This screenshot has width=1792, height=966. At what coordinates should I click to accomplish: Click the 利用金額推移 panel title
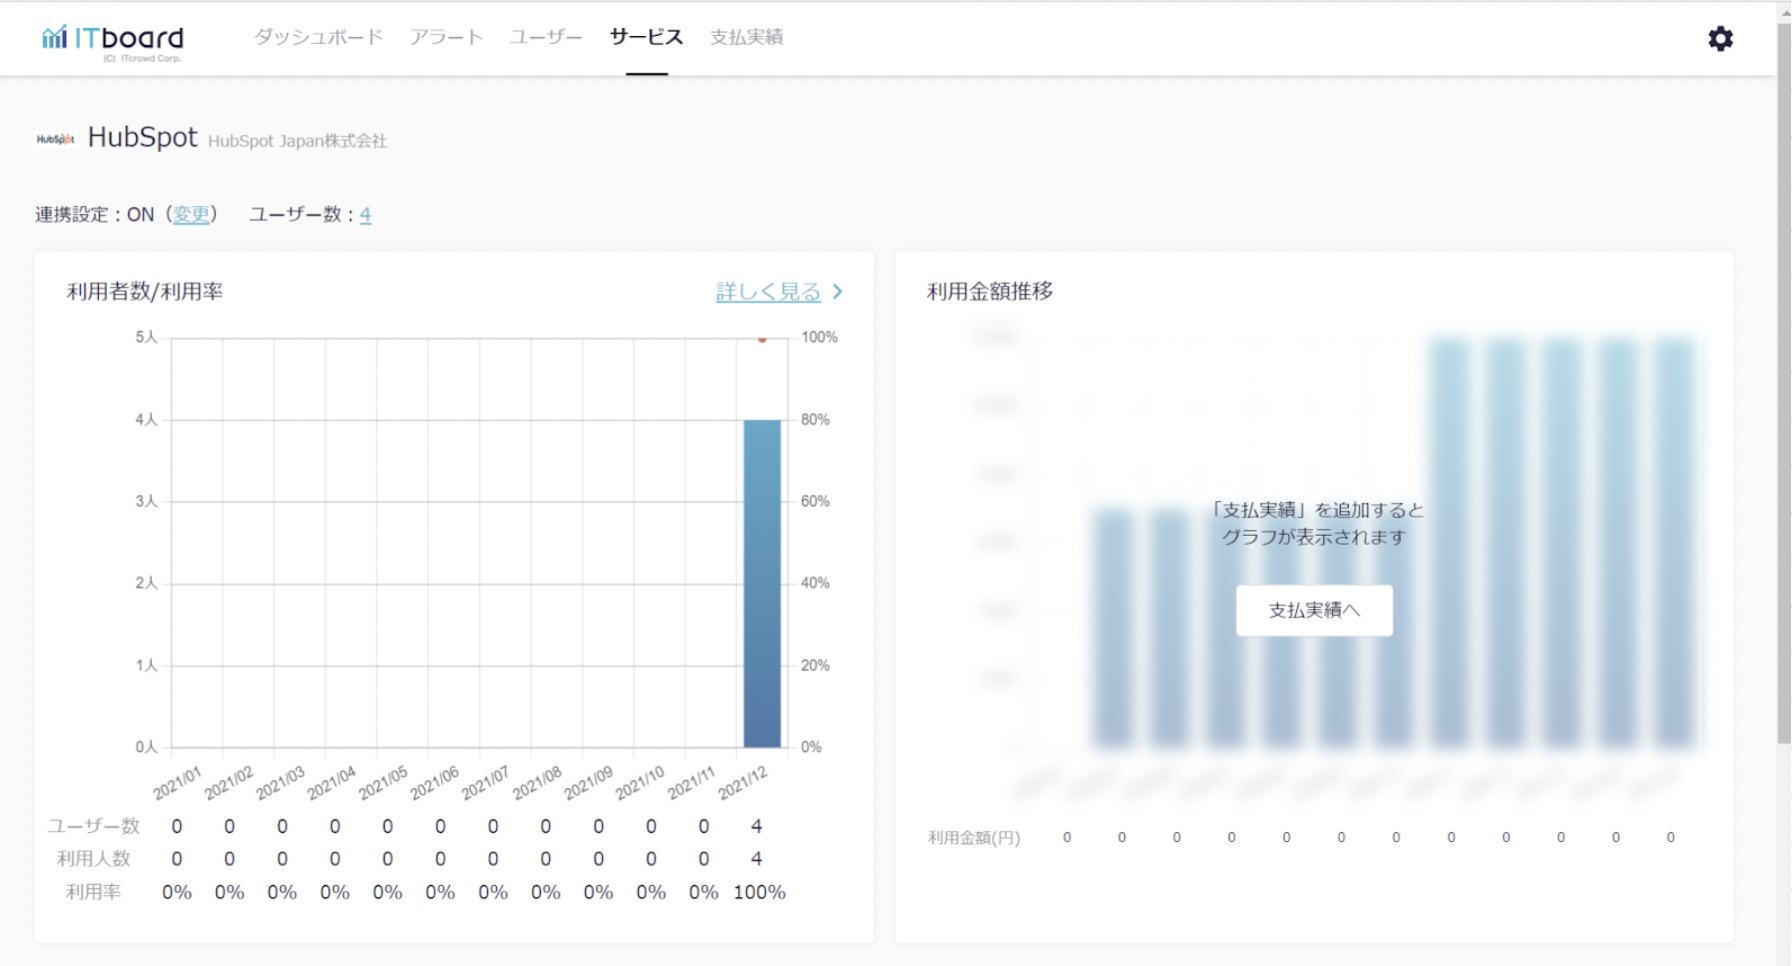click(989, 292)
